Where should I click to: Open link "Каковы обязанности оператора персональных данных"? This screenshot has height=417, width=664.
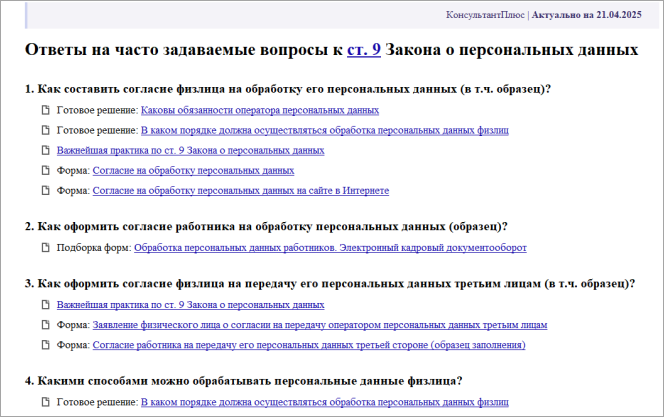coord(260,110)
